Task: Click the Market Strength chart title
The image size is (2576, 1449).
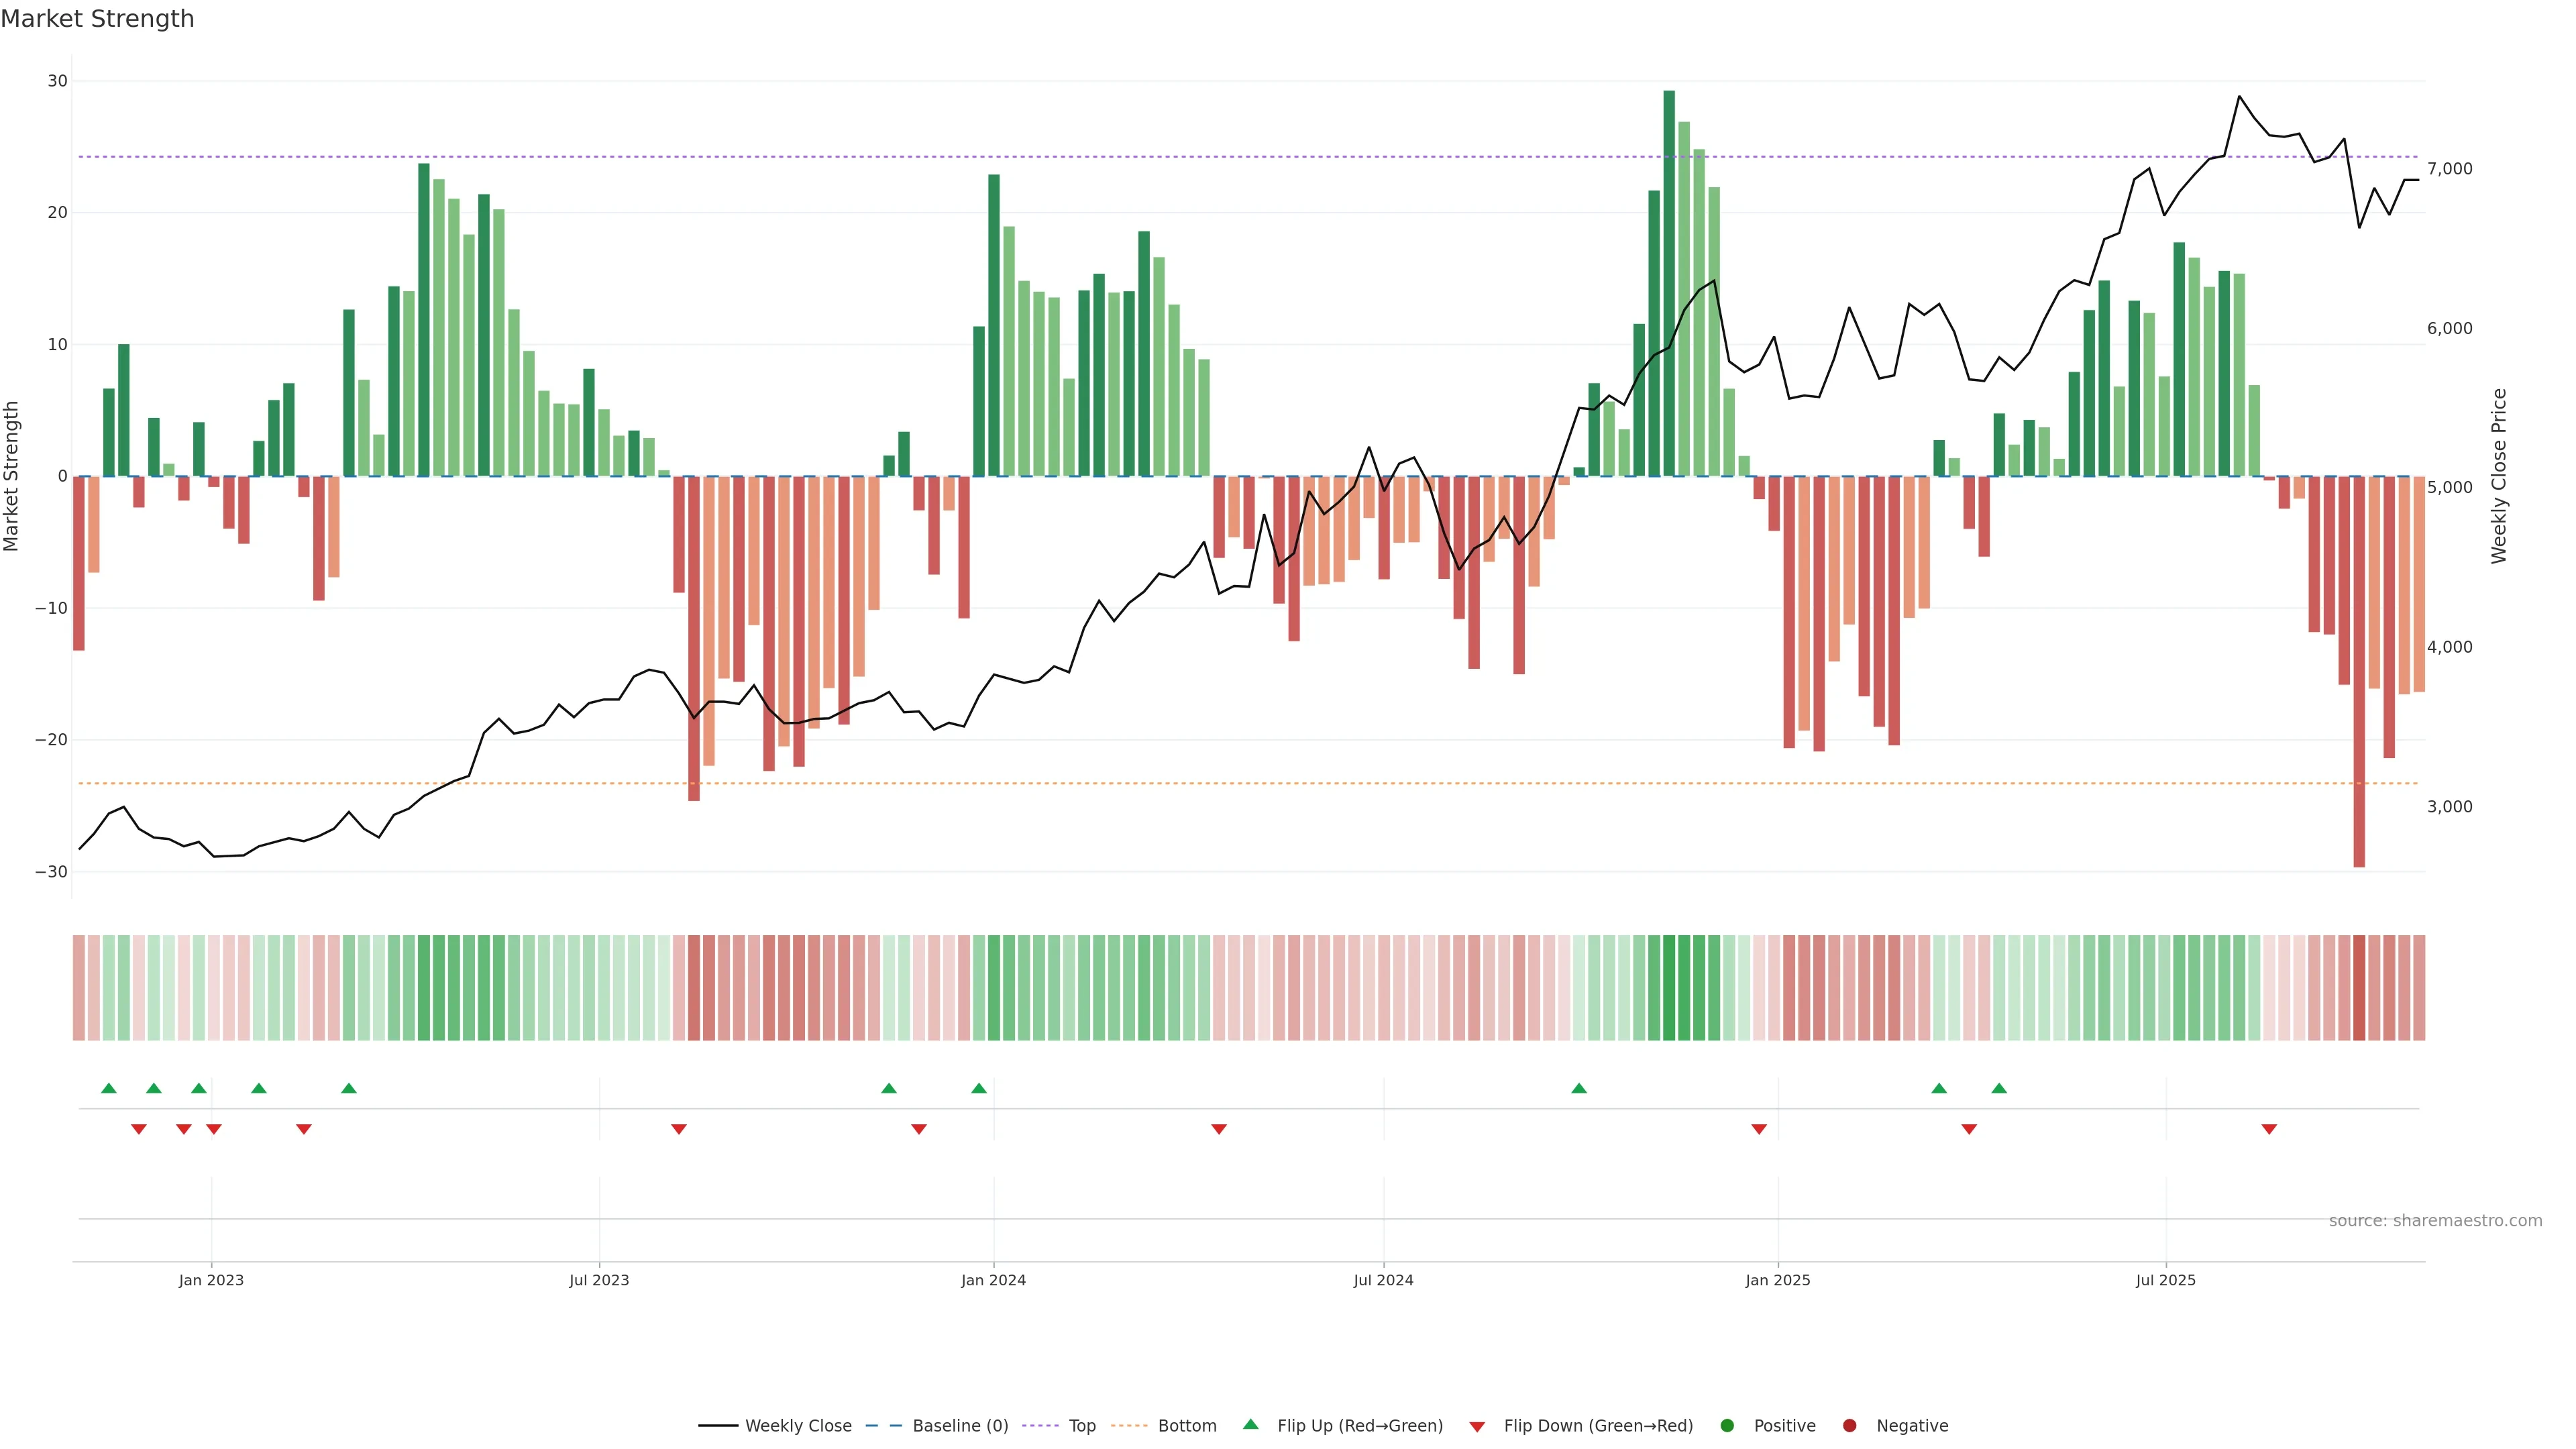Action: (x=97, y=19)
